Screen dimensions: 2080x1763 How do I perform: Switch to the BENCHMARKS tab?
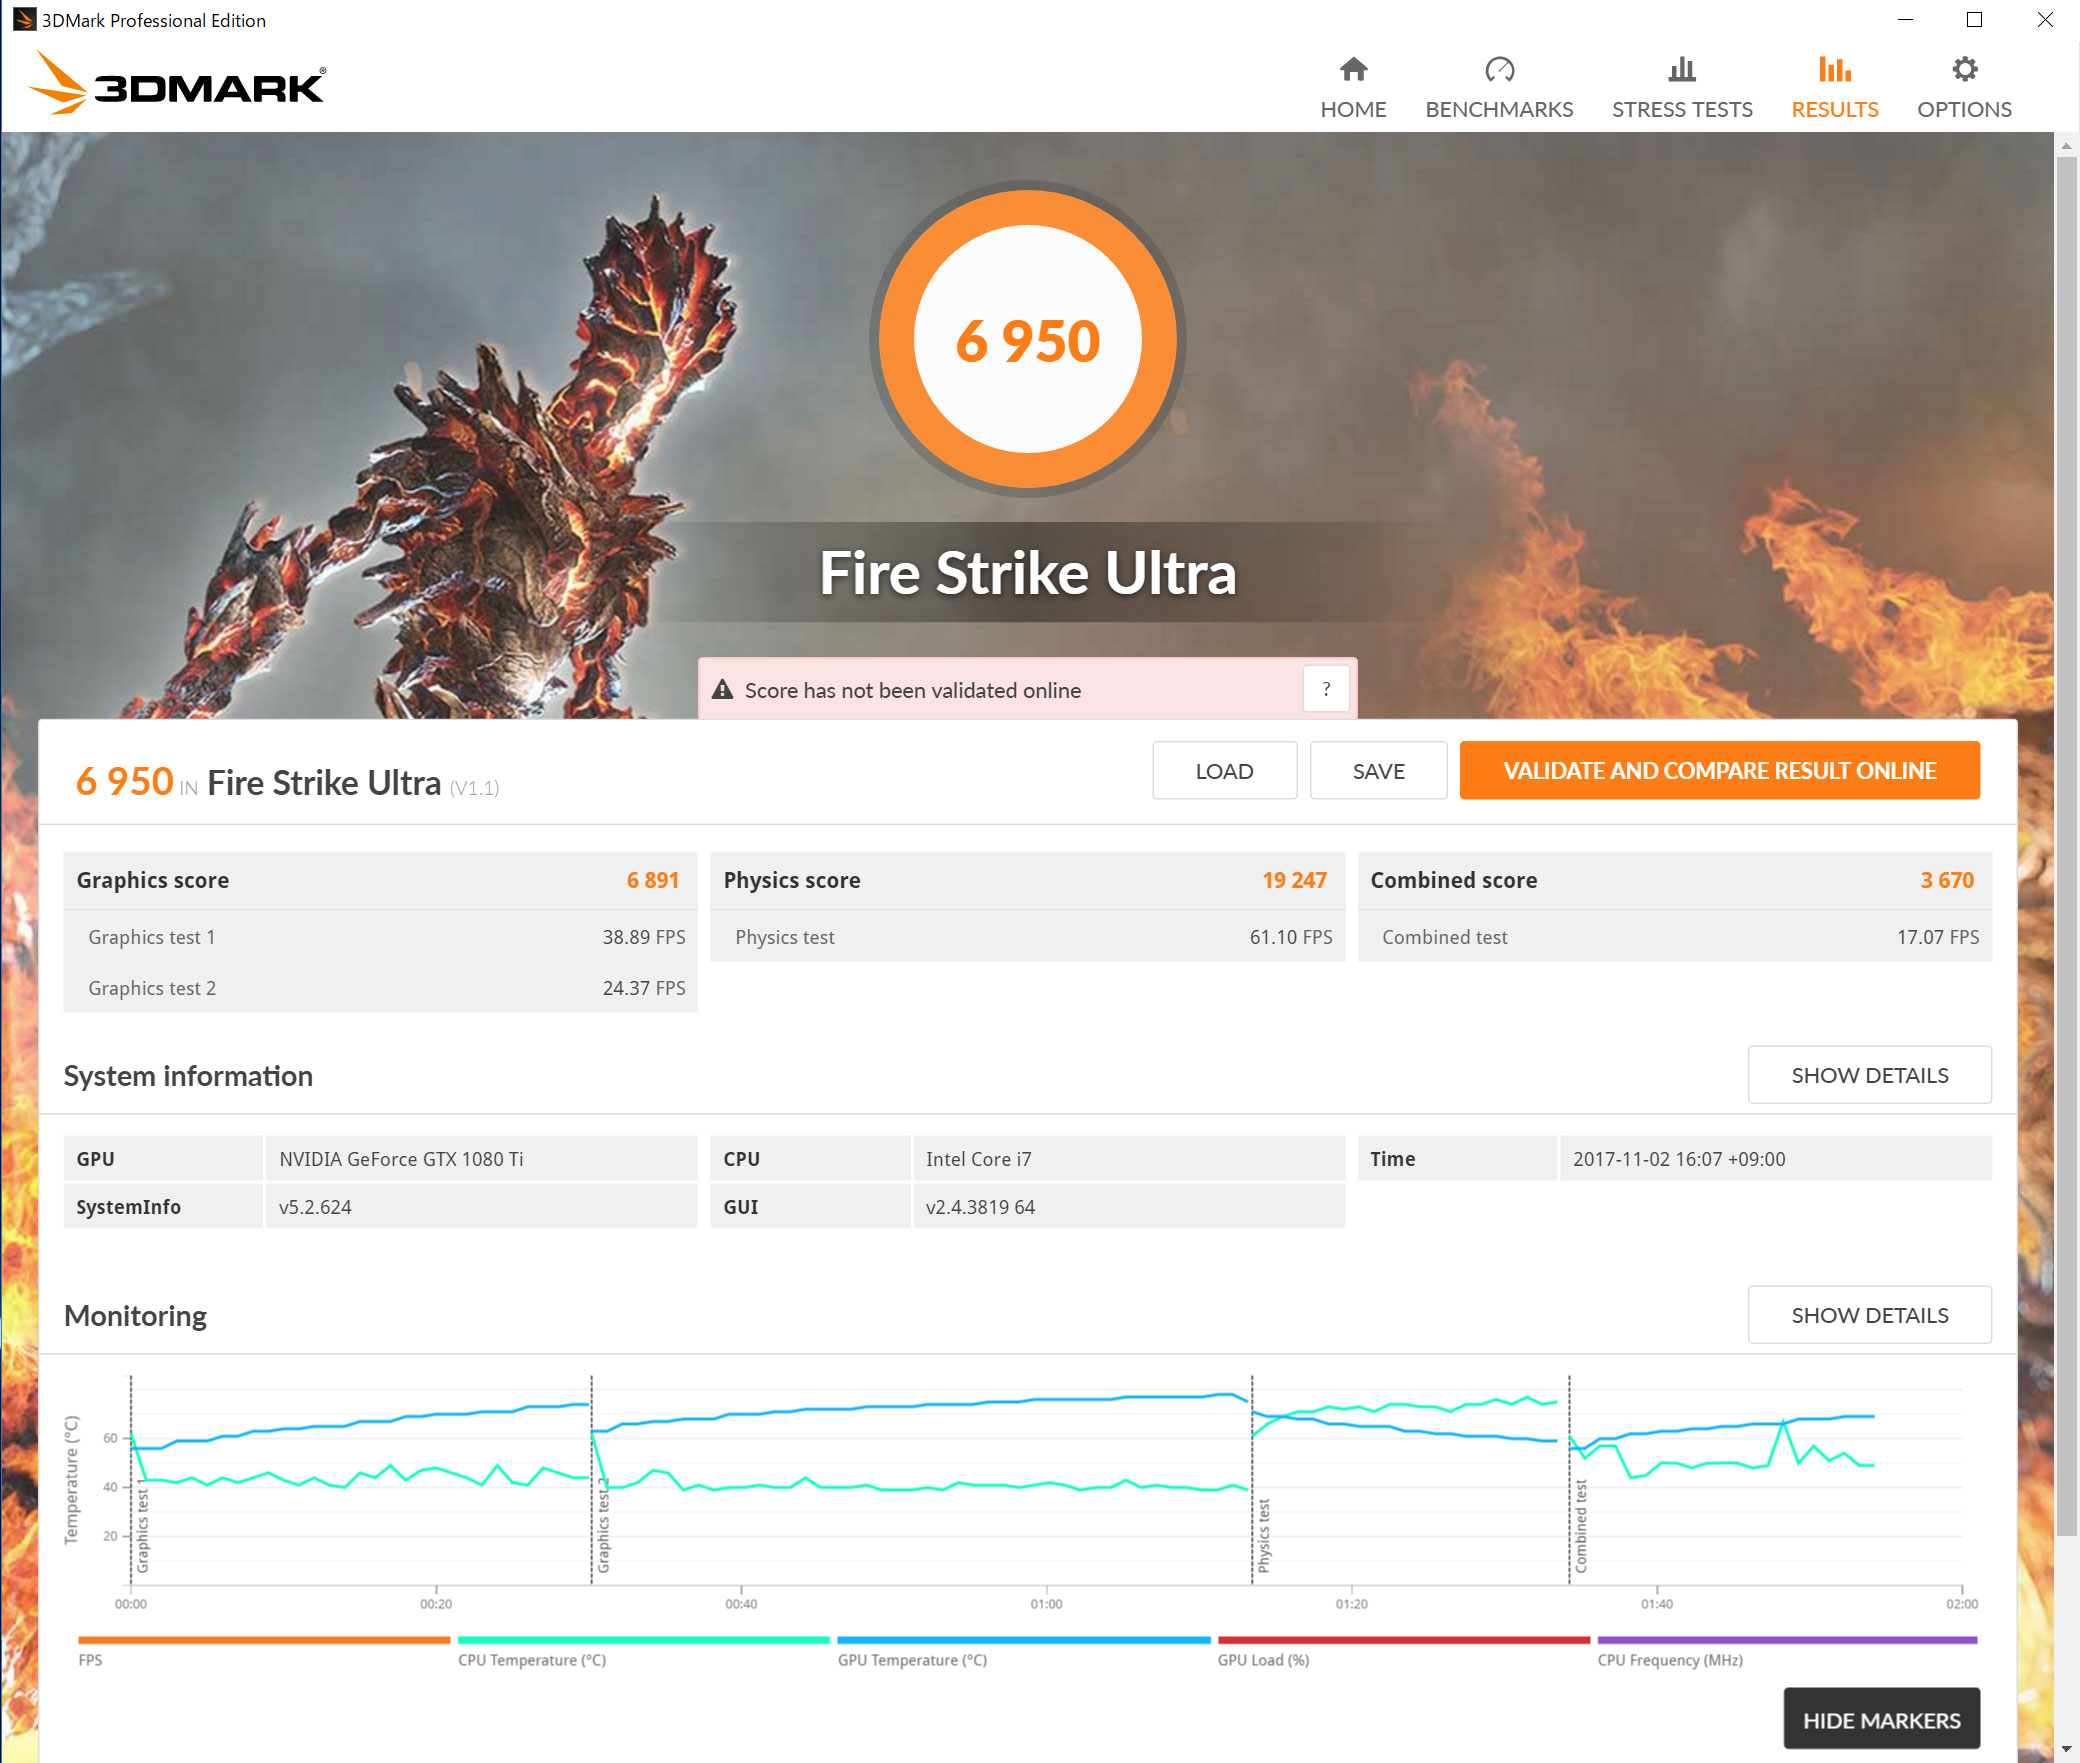click(1499, 109)
